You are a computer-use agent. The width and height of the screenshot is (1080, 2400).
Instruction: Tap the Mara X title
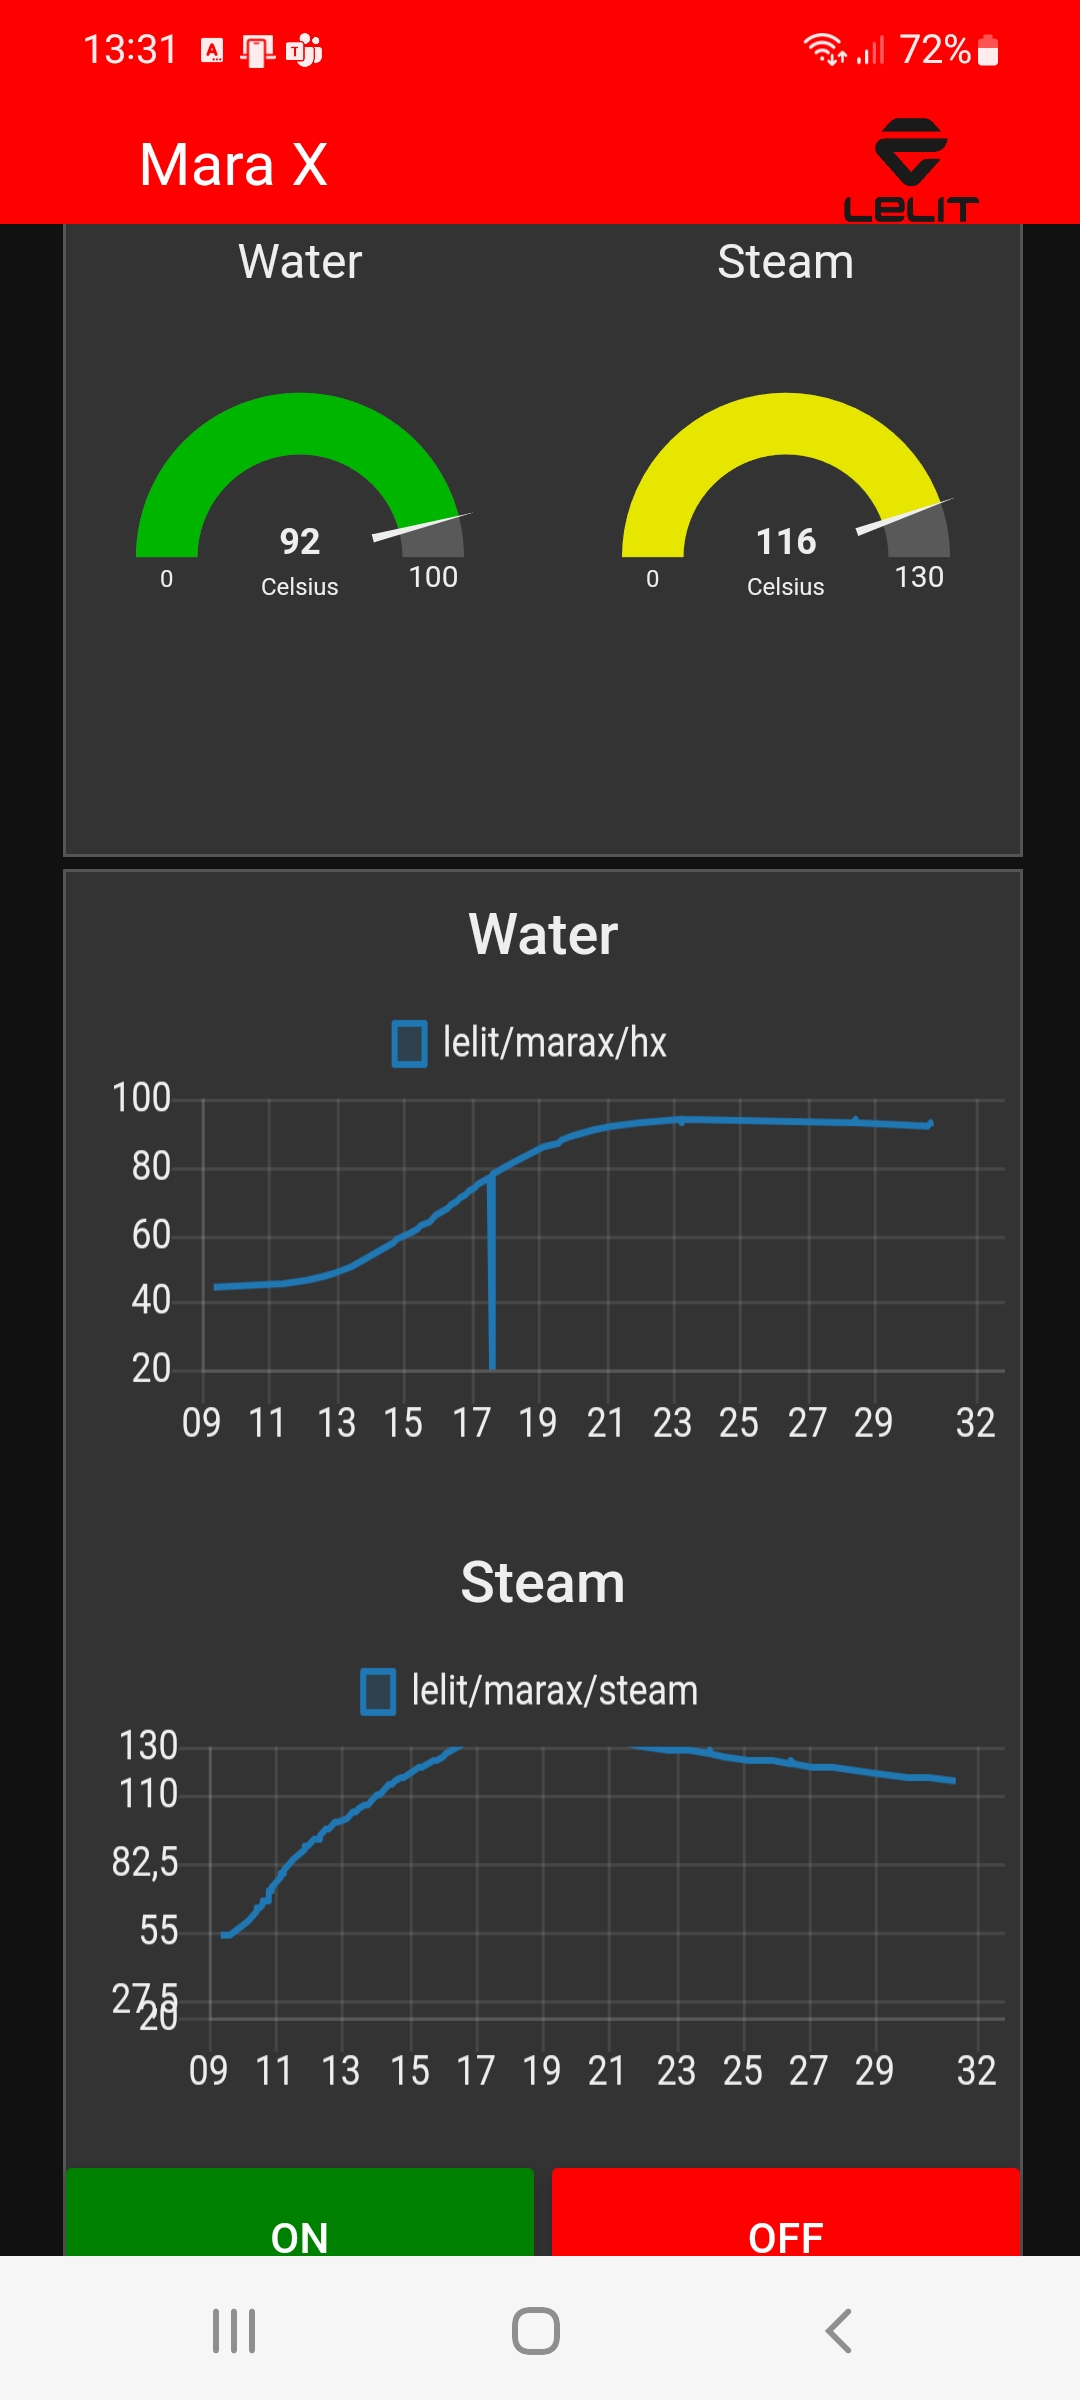coord(233,165)
